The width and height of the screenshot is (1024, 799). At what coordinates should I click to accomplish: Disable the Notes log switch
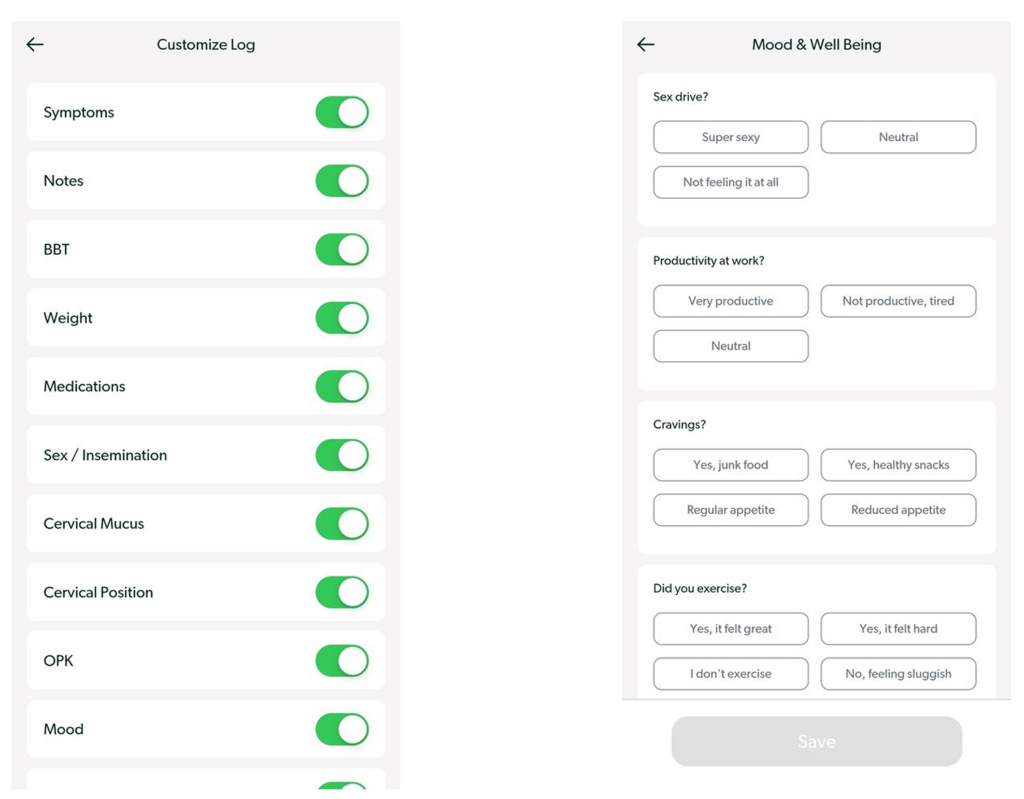pos(342,181)
